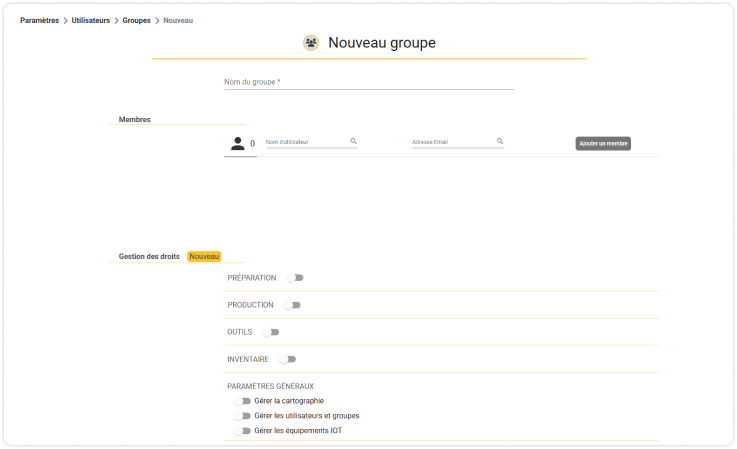Click the group icon beside Nouveau groupe
737x449 pixels.
pyautogui.click(x=311, y=43)
